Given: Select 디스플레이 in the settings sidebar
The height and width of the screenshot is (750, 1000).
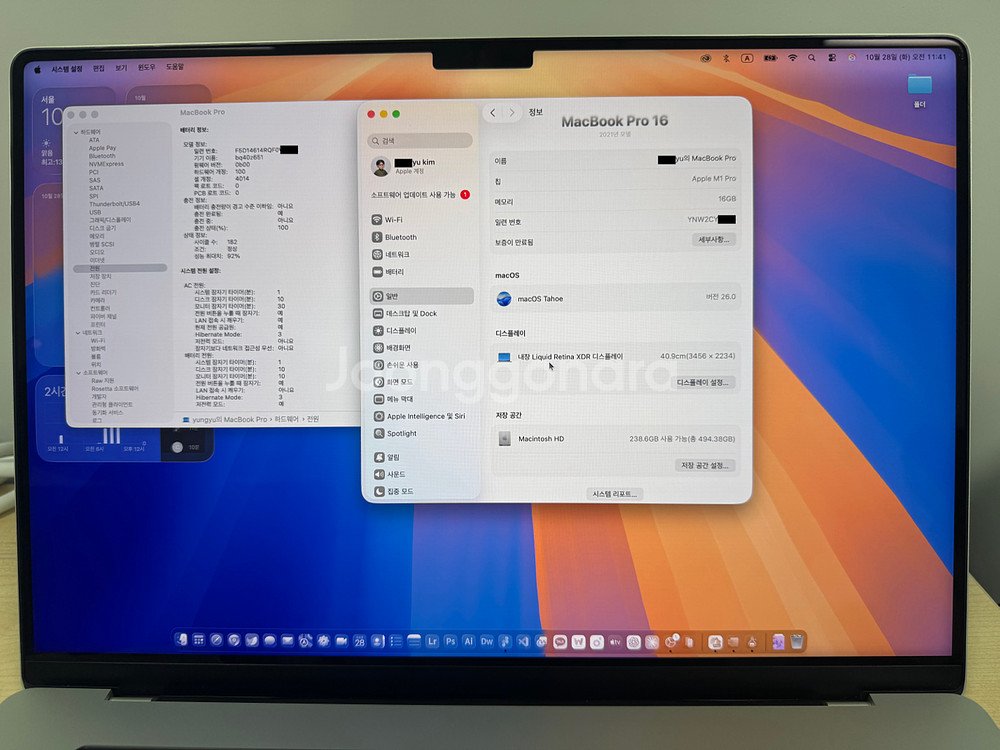Looking at the screenshot, I should [x=401, y=330].
